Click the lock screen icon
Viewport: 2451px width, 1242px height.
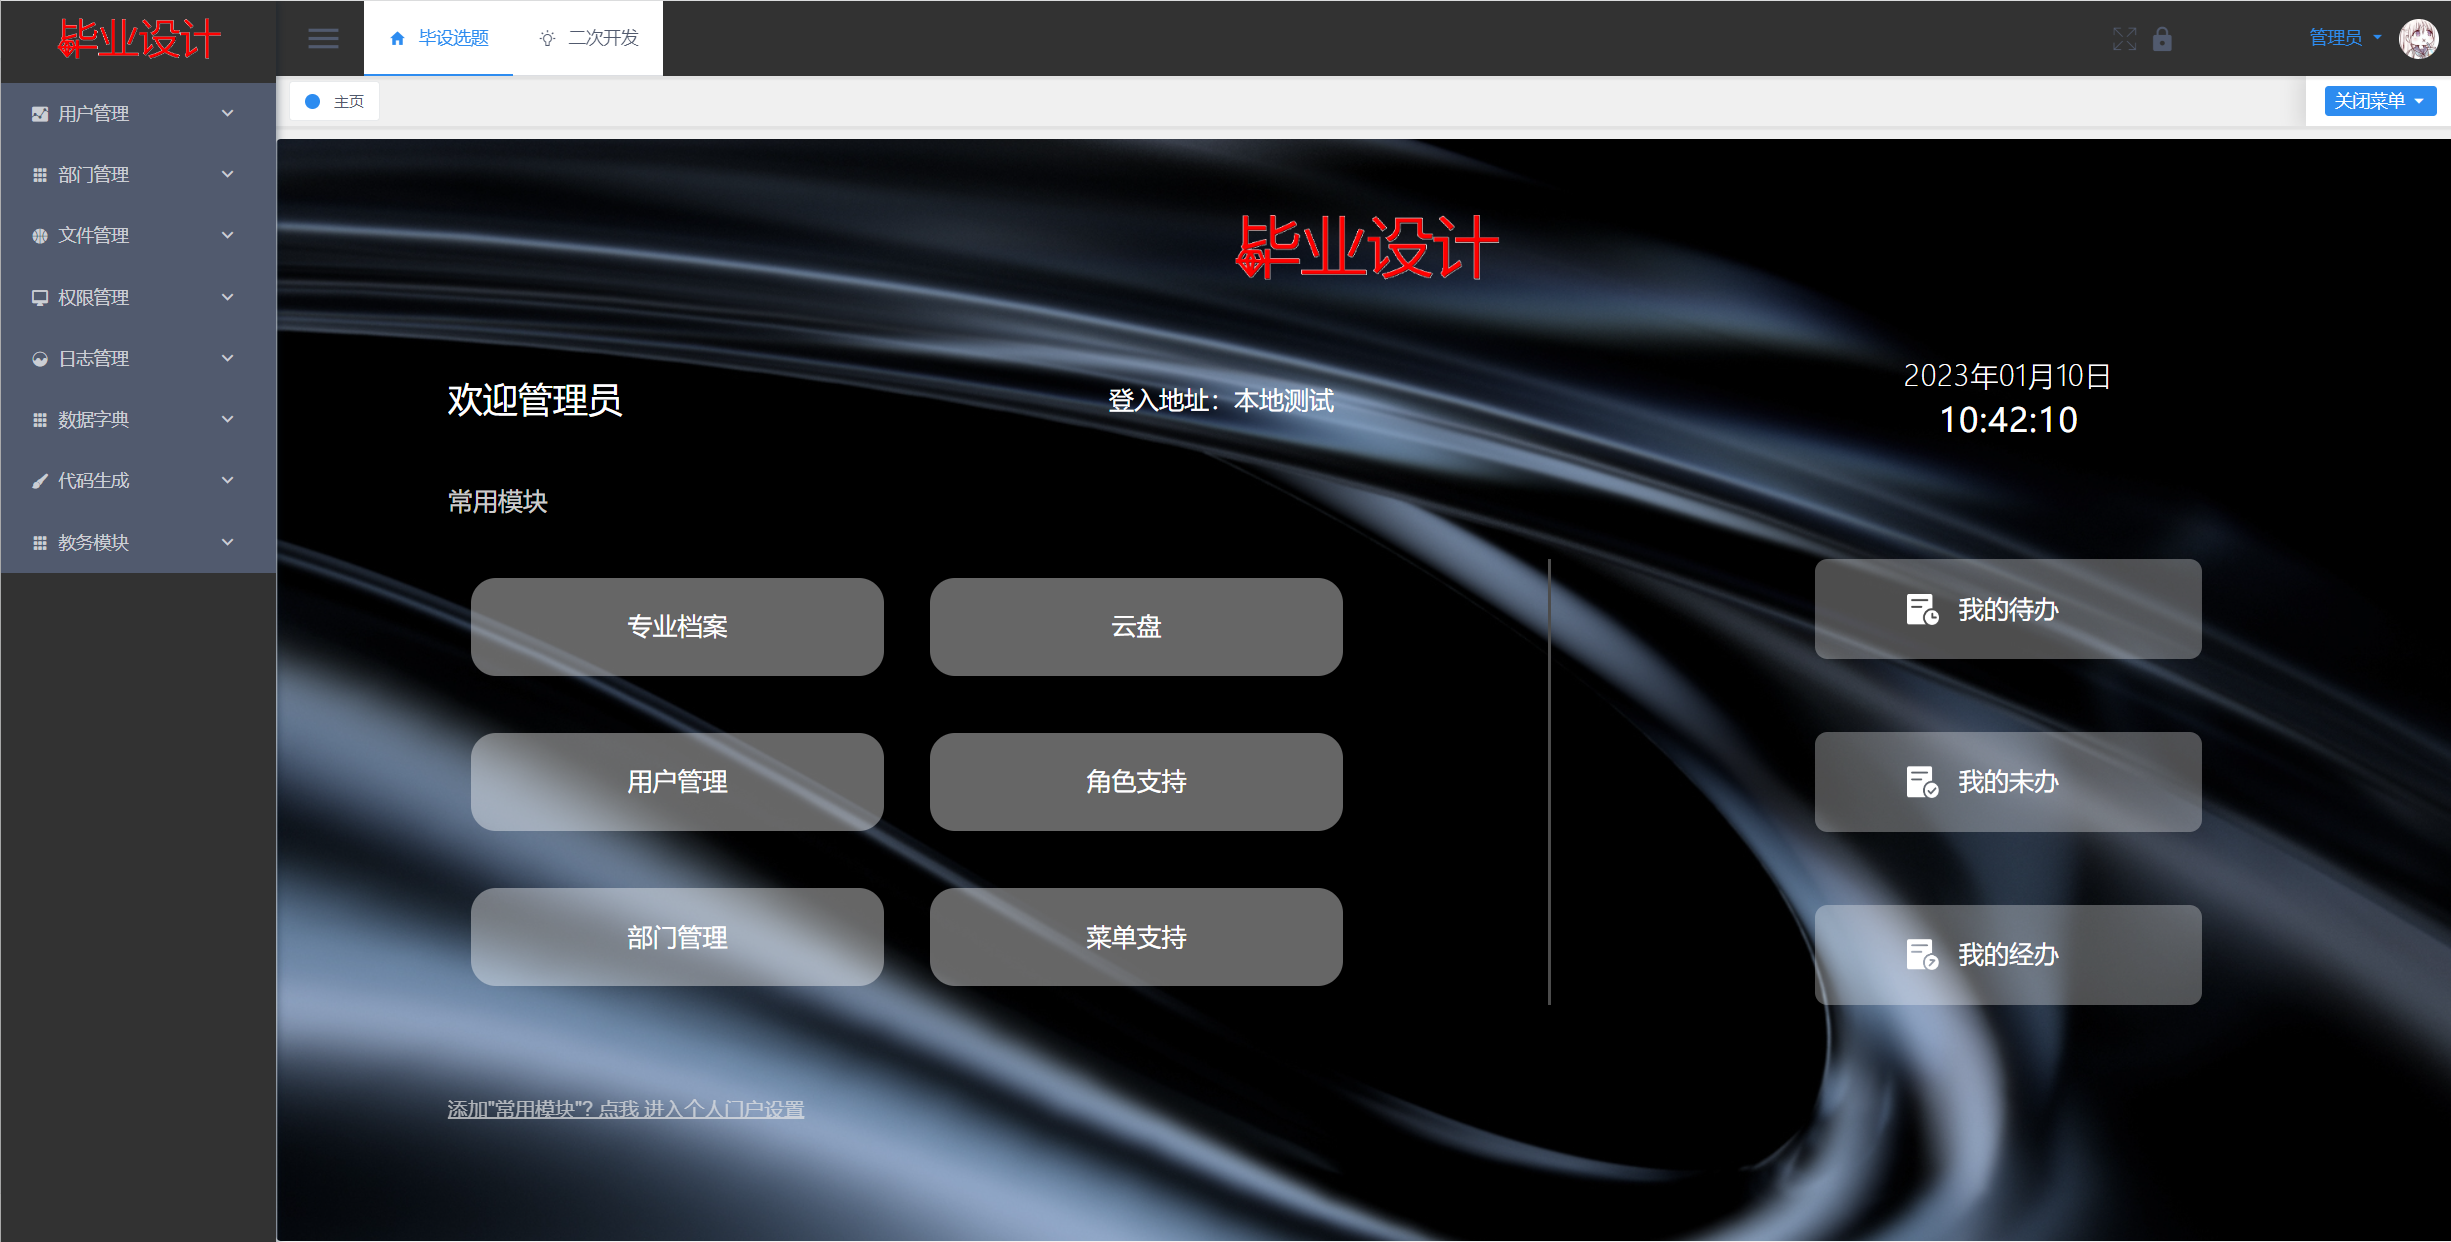(x=2162, y=39)
